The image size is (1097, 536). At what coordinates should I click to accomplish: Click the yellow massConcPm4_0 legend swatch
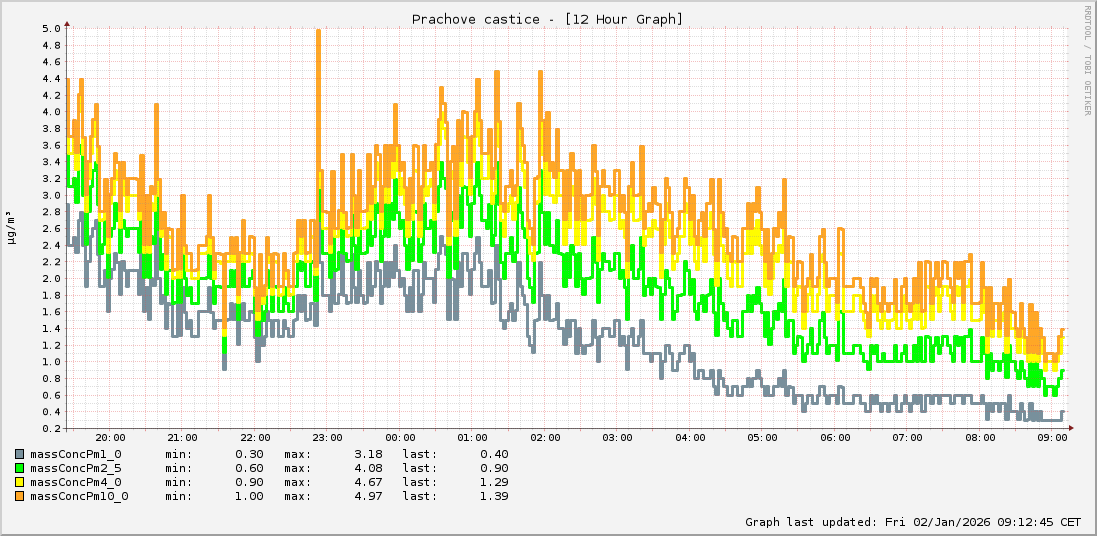(x=20, y=482)
